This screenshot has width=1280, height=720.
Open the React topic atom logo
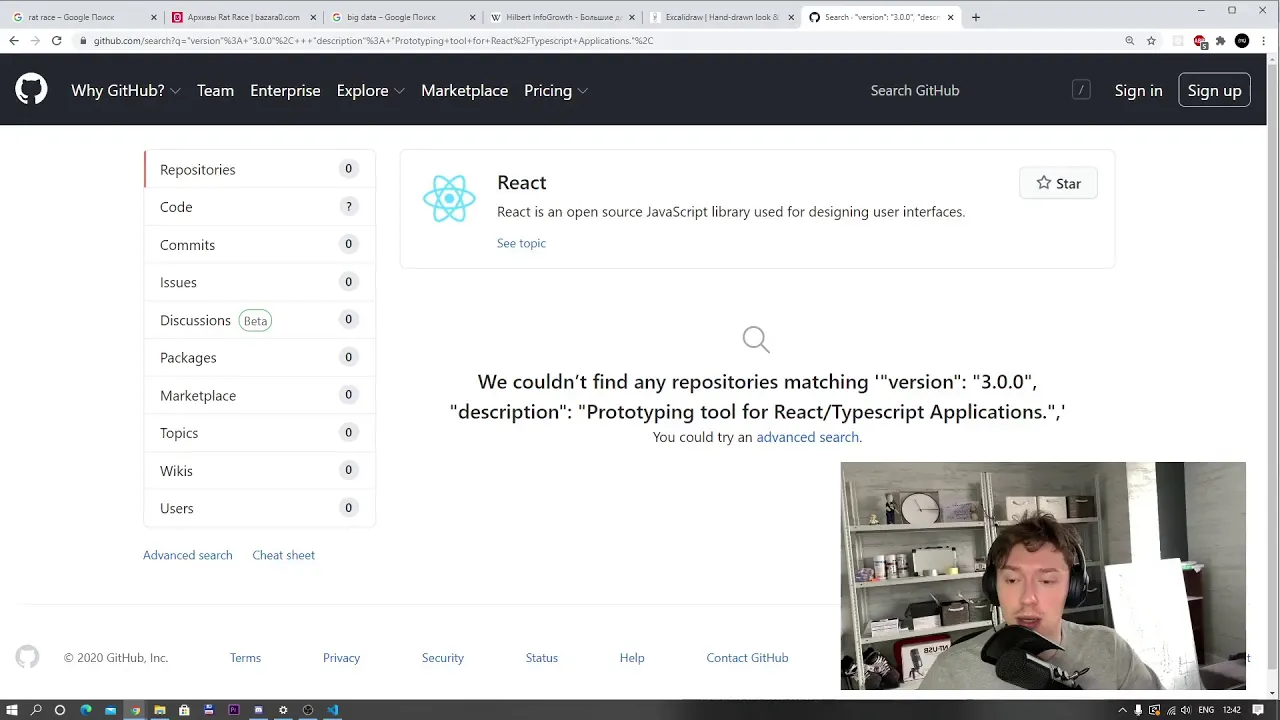point(449,198)
